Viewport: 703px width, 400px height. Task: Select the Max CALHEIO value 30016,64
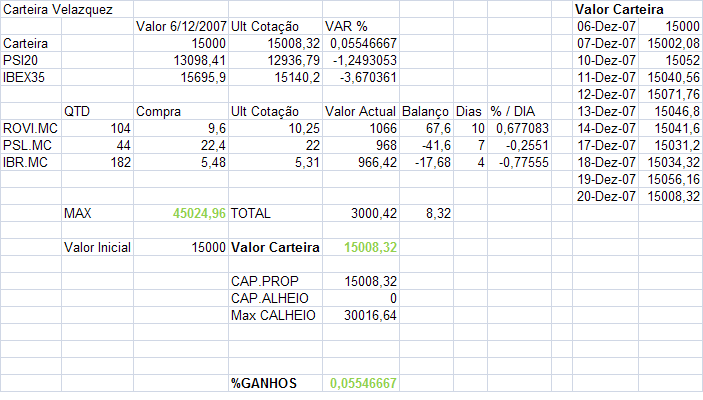pyautogui.click(x=370, y=316)
